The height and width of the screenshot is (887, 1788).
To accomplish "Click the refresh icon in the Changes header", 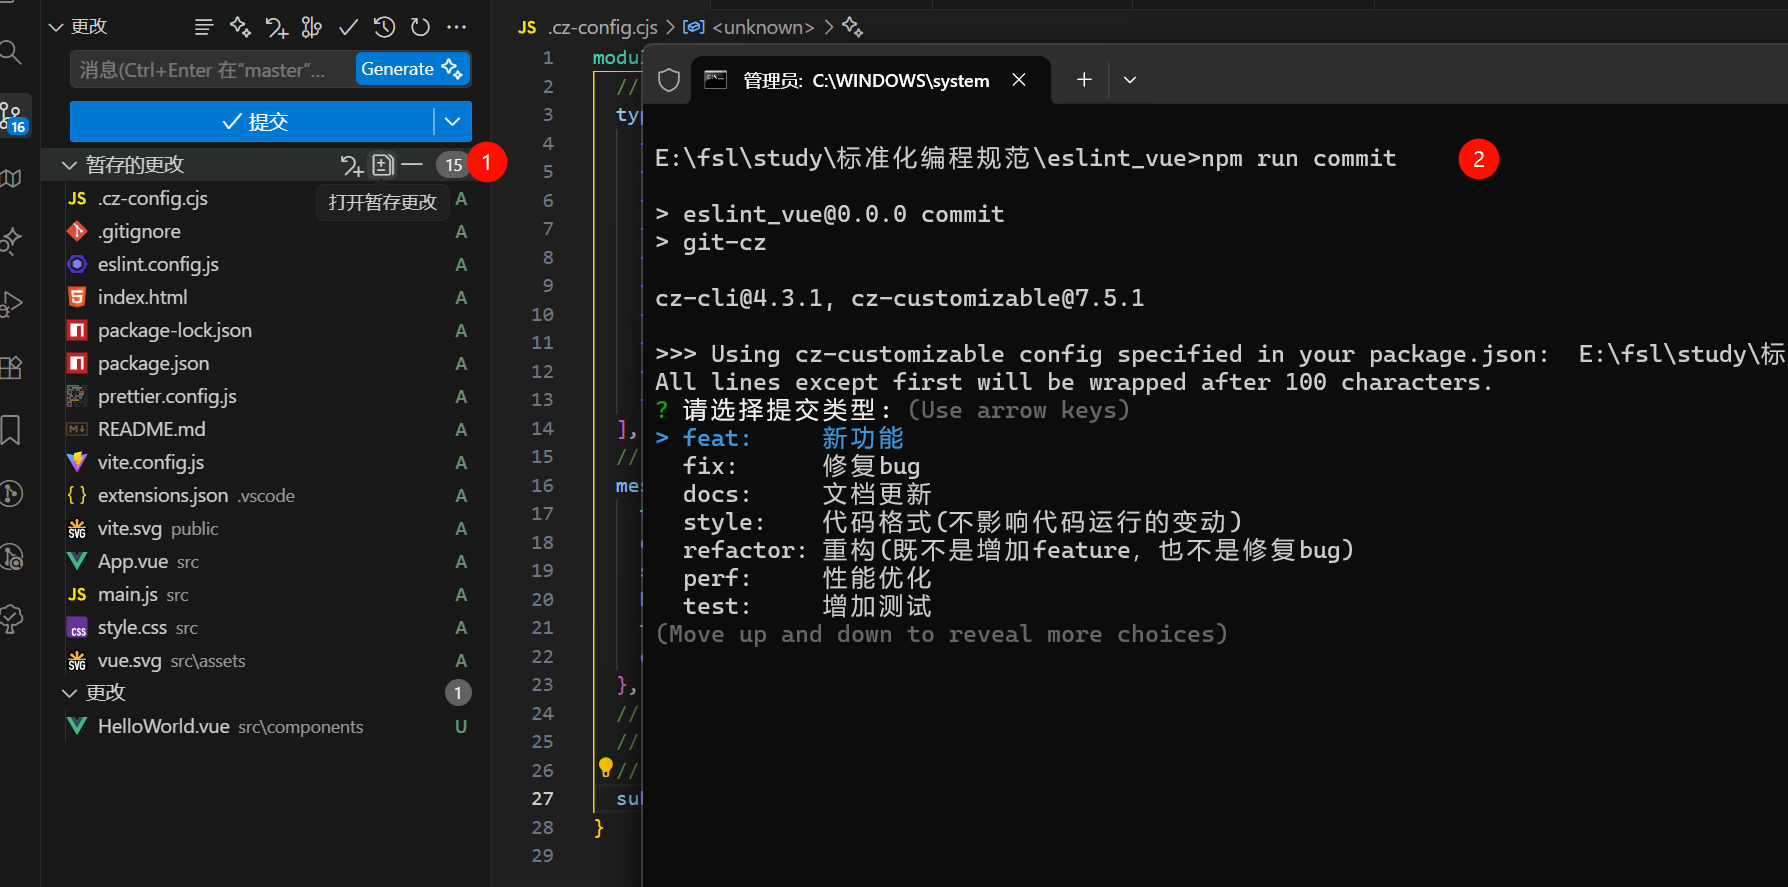I will click(x=421, y=27).
